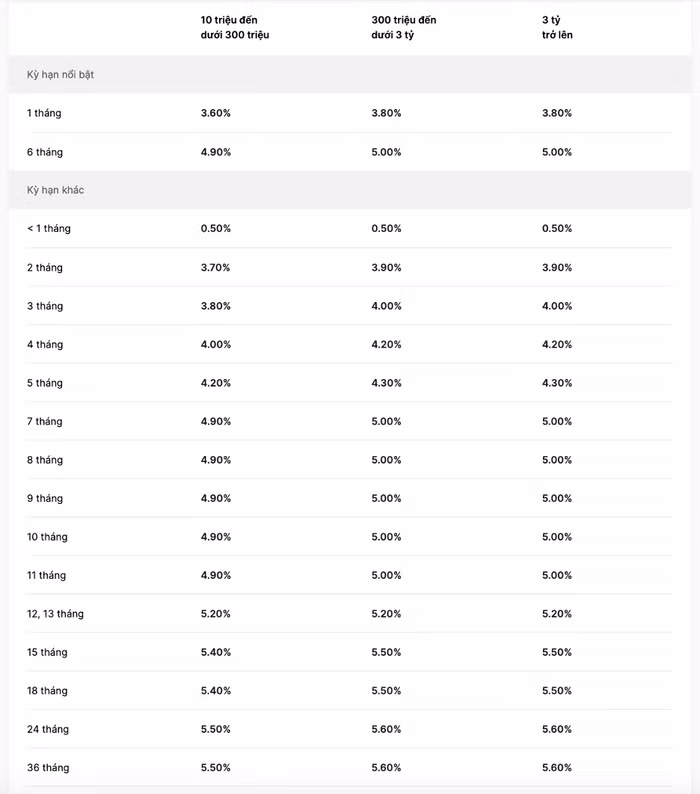Select the 3.80% rate in the 3 tháng row

215,306
